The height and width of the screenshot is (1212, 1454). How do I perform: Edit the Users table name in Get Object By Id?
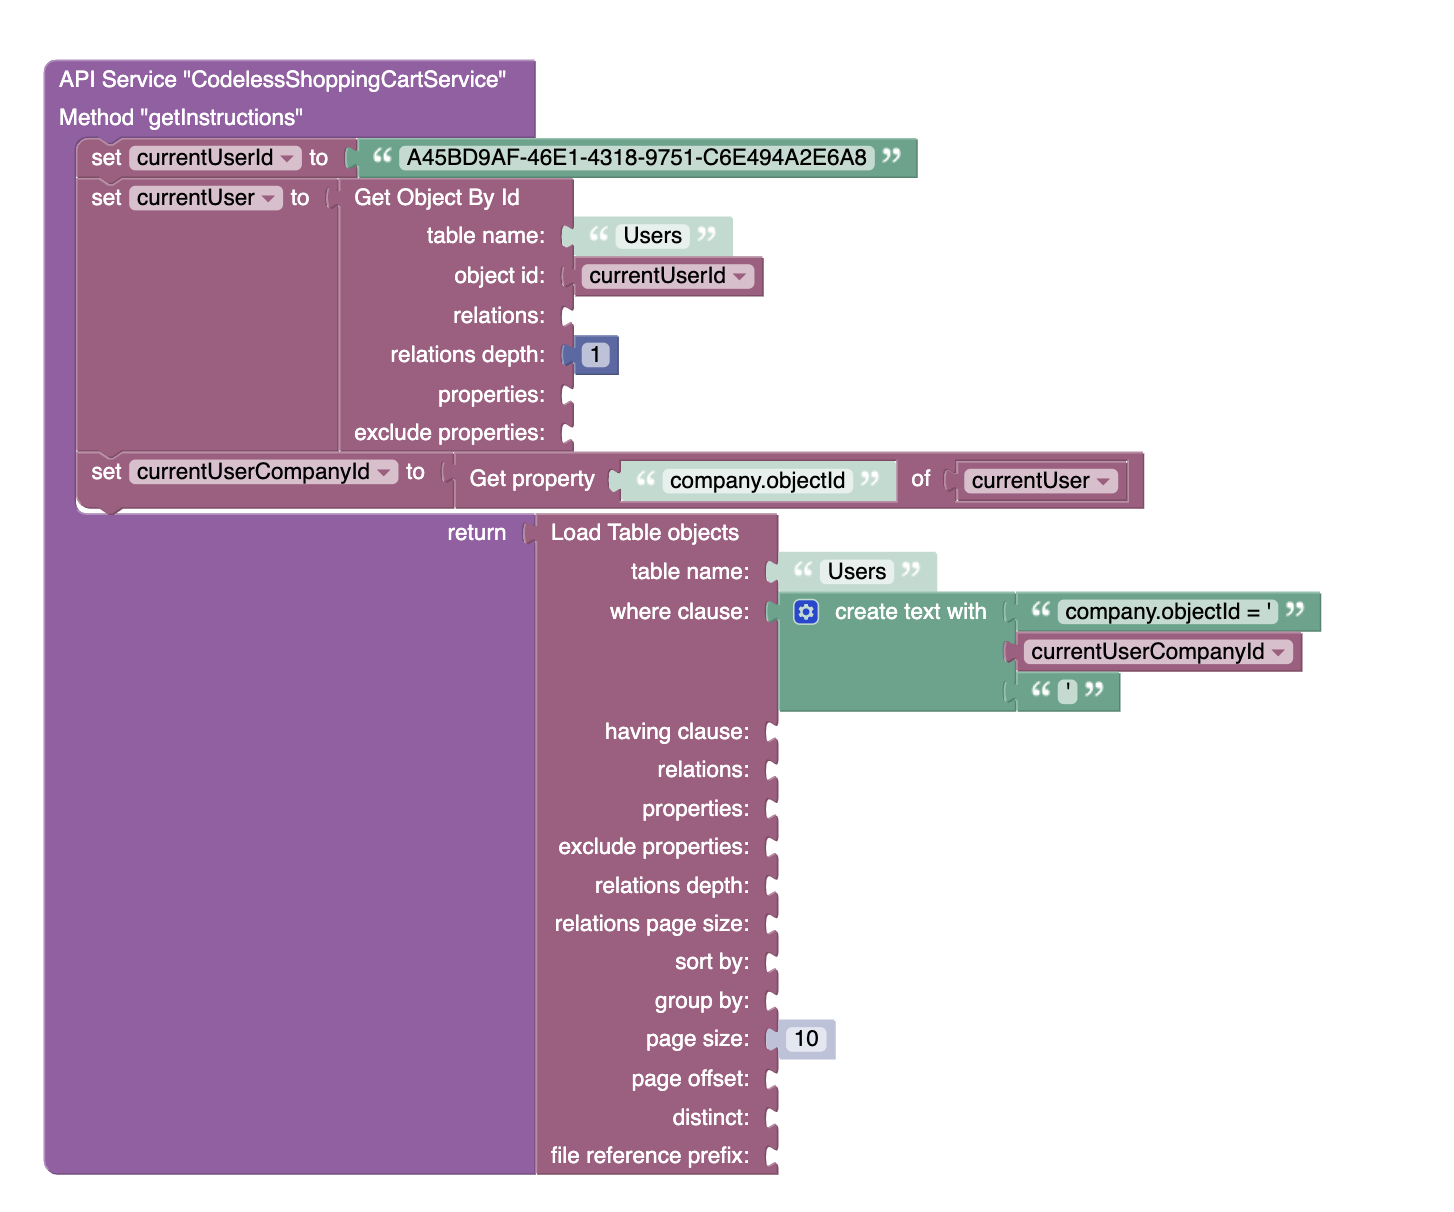652,235
